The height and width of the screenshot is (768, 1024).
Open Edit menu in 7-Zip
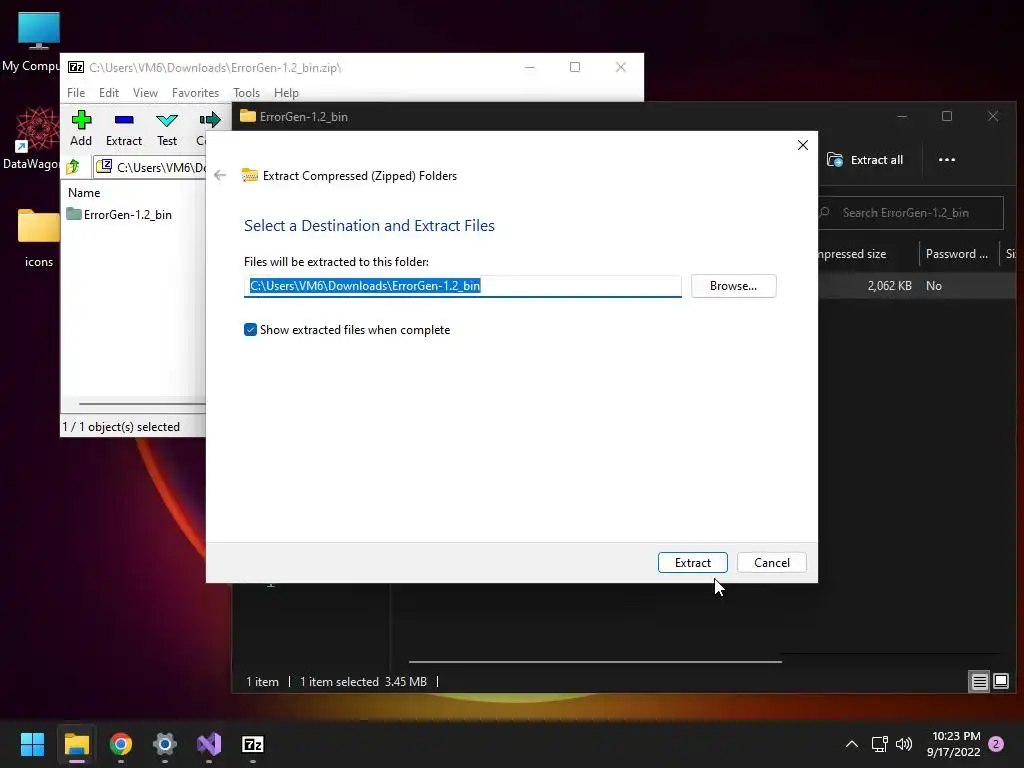(108, 93)
